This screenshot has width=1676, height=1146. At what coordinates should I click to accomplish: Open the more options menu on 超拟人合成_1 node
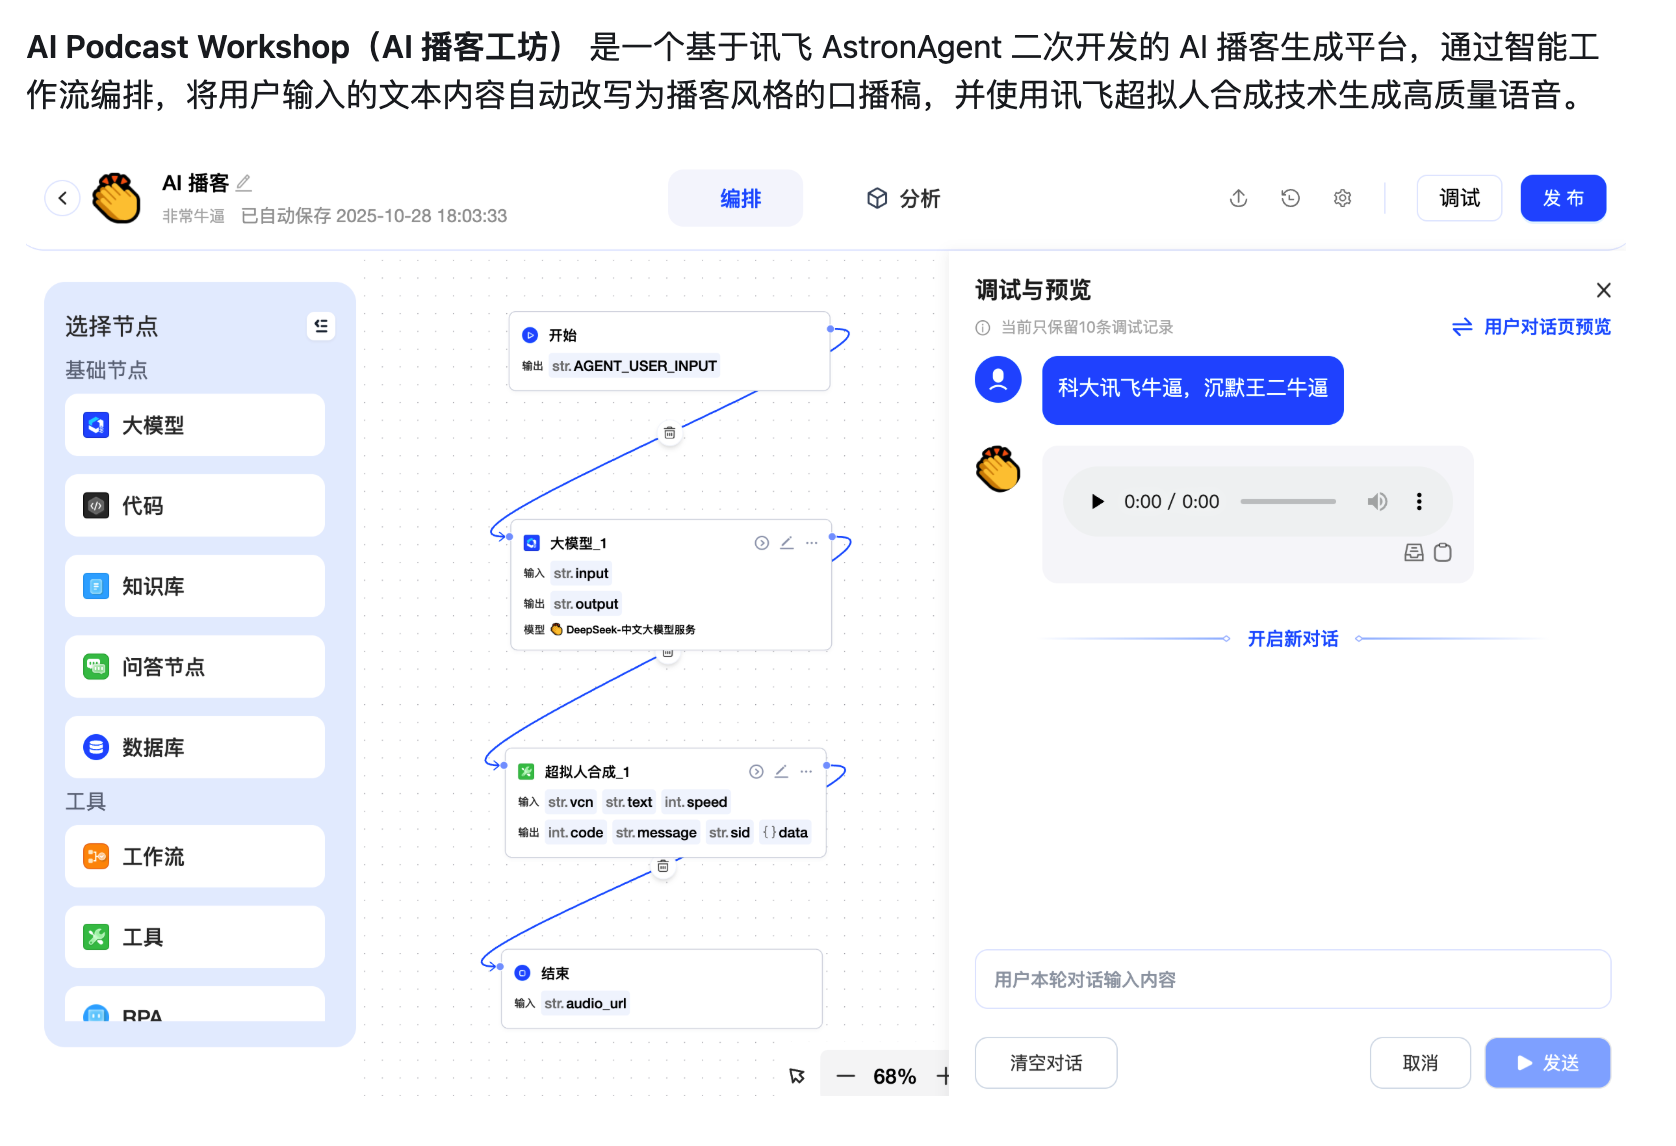(806, 772)
